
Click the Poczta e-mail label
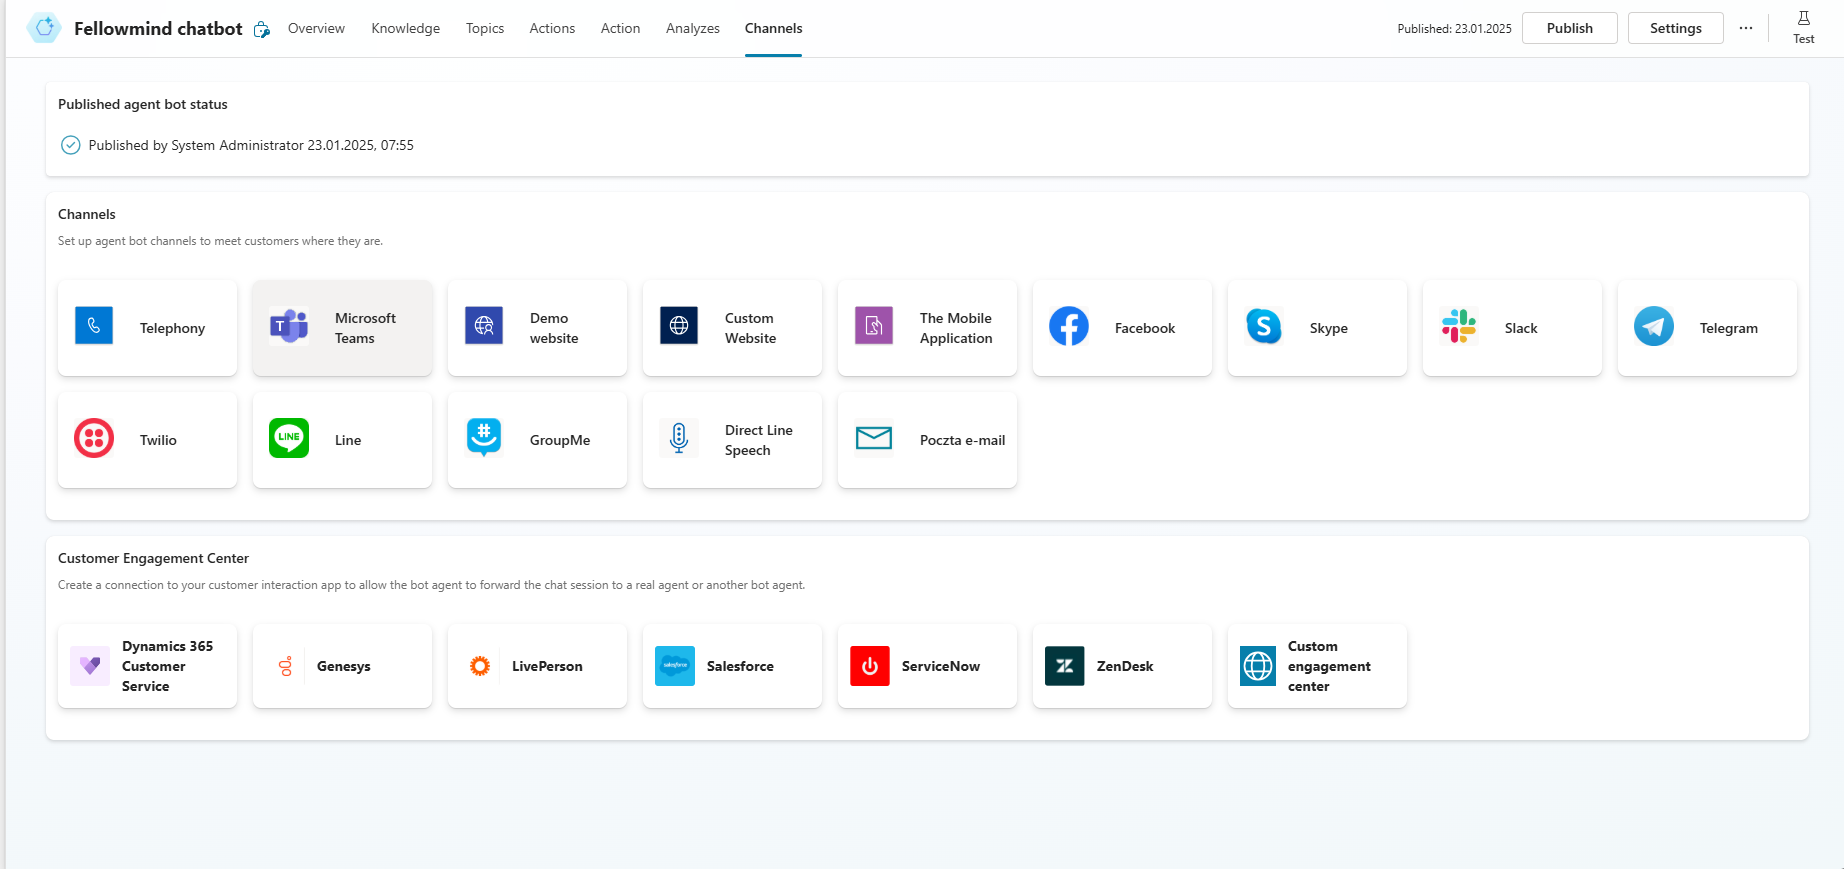point(962,440)
